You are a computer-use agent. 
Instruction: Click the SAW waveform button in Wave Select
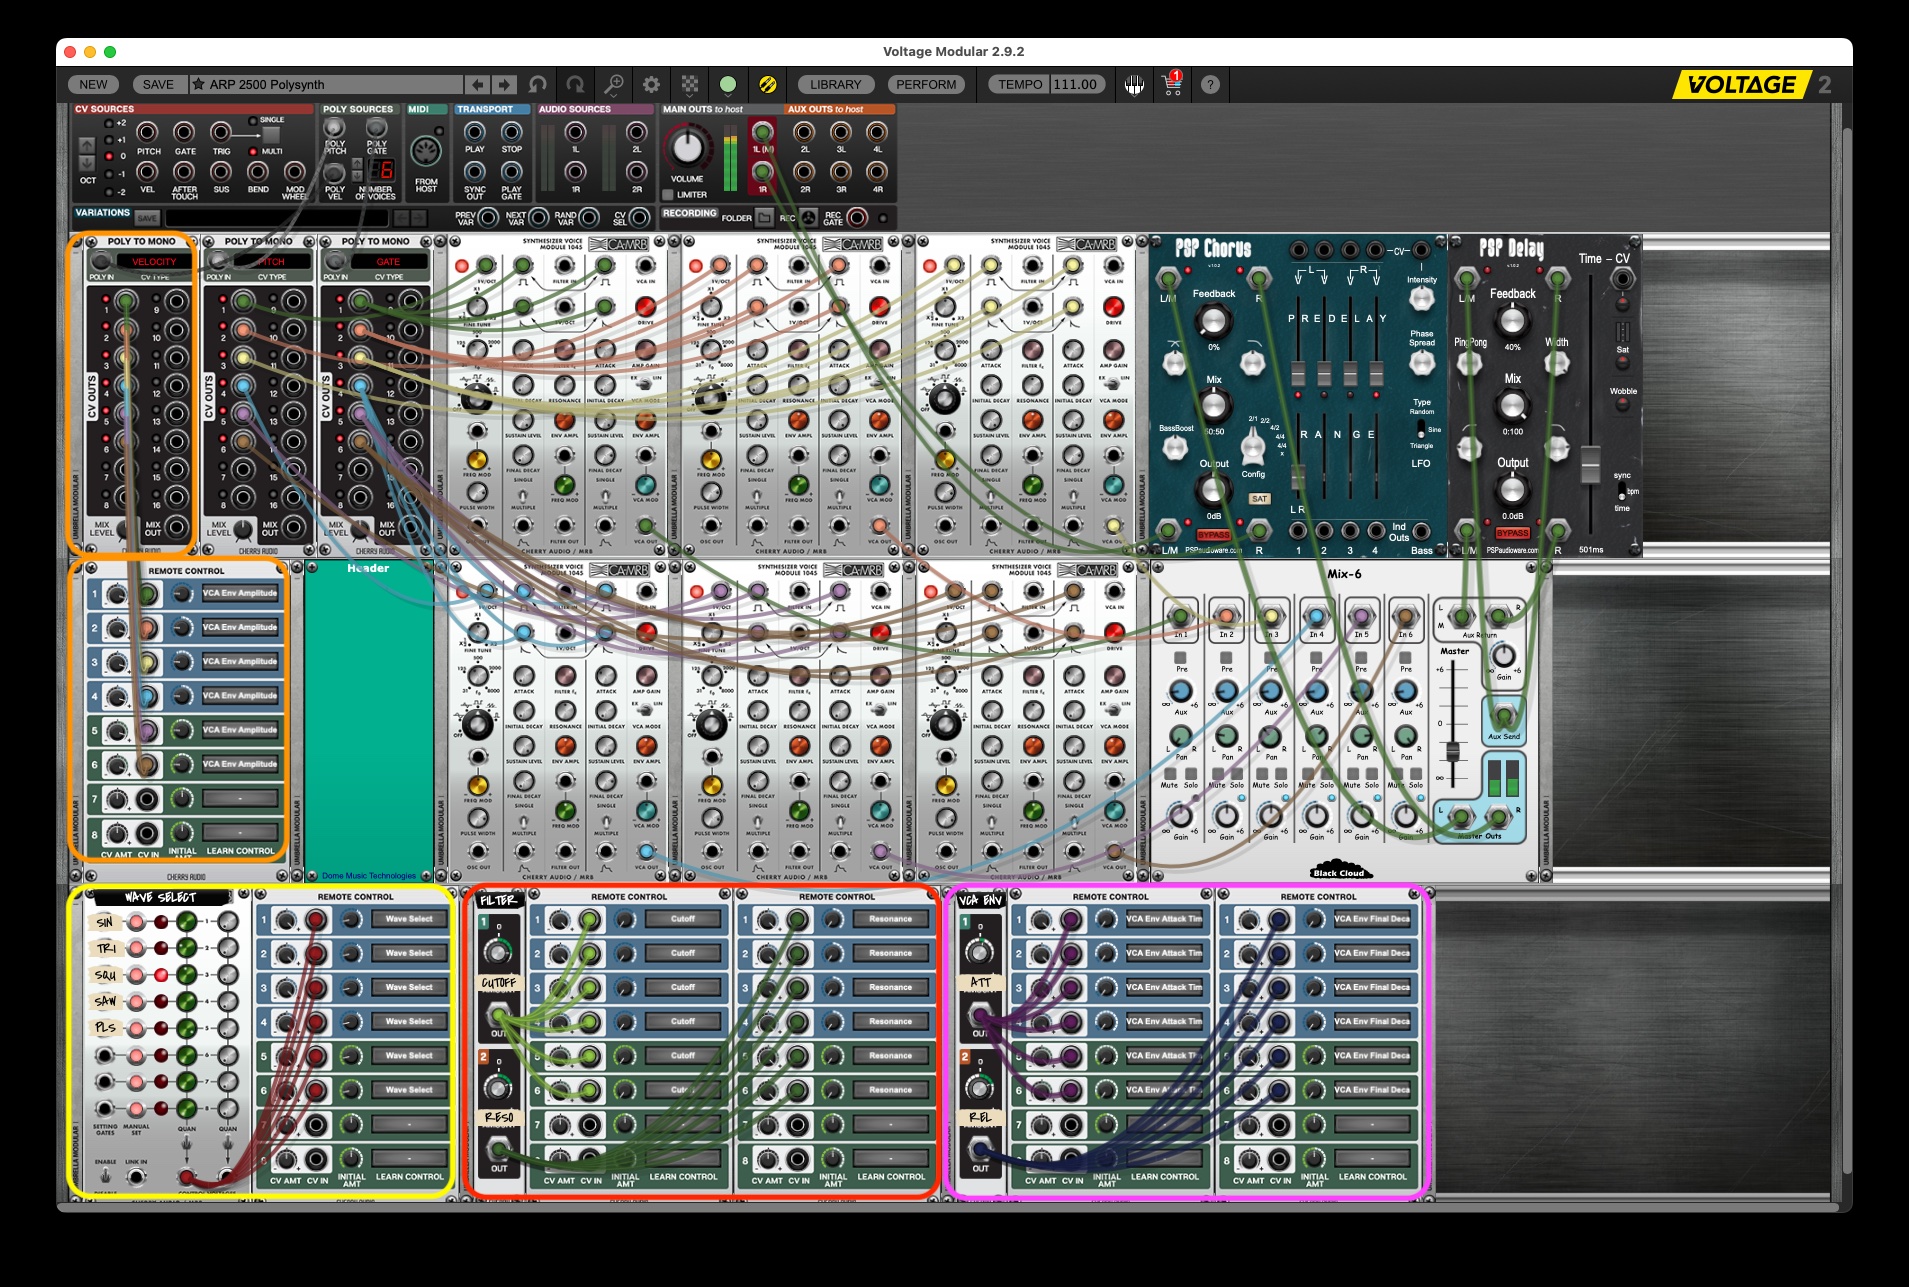pyautogui.click(x=136, y=1002)
